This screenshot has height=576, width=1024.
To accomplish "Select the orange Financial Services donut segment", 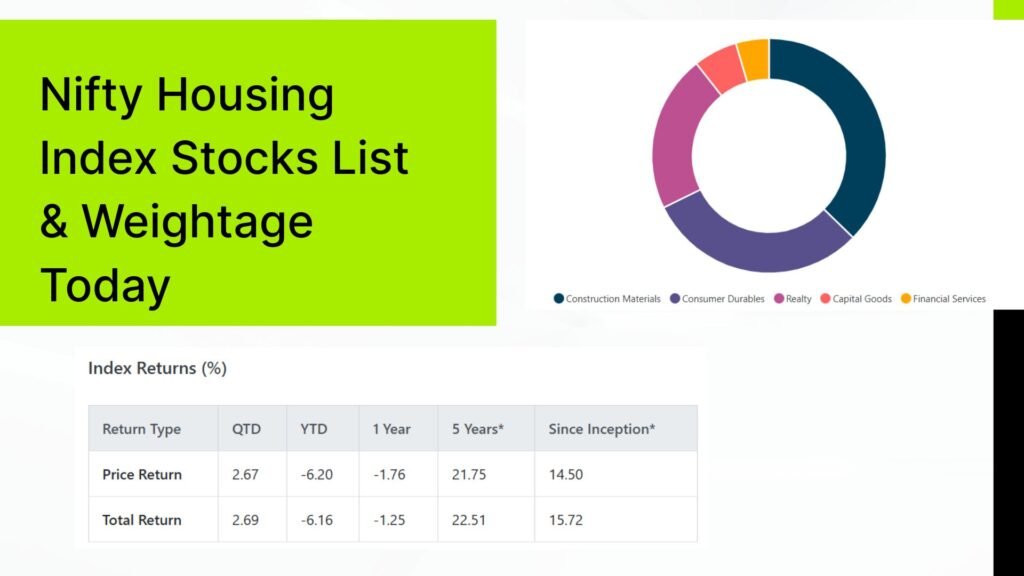I will [x=754, y=60].
